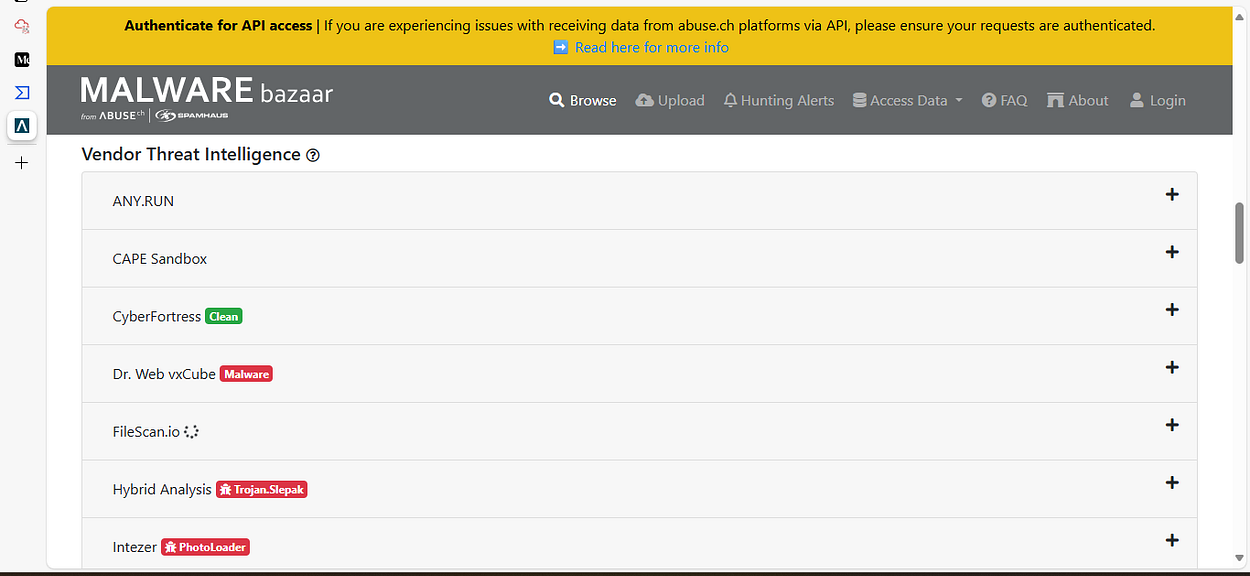
Task: Open the Upload page
Action: (x=670, y=100)
